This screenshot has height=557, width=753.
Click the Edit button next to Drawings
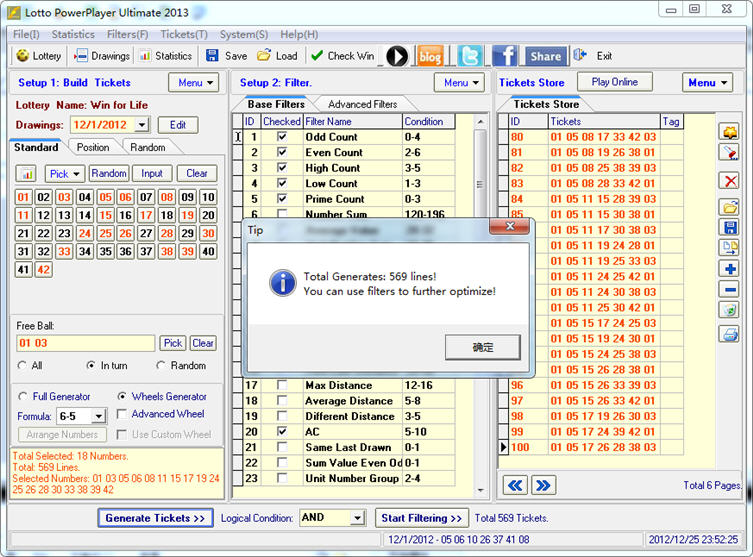178,125
